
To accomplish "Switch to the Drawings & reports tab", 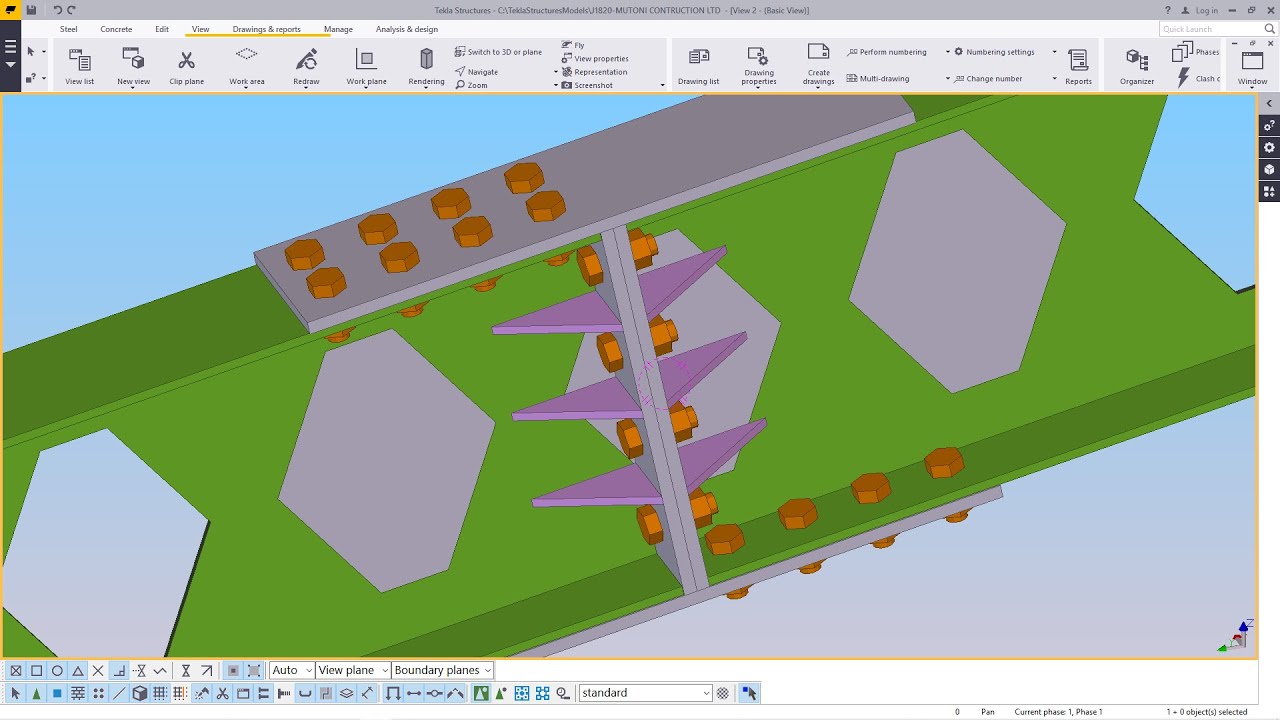I will pos(266,29).
